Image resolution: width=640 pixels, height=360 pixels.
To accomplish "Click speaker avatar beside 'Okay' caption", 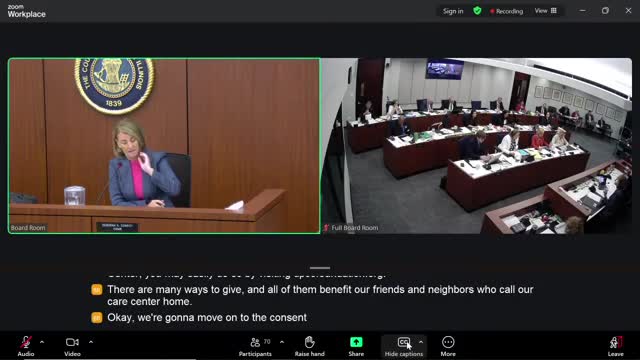I will click(97, 318).
